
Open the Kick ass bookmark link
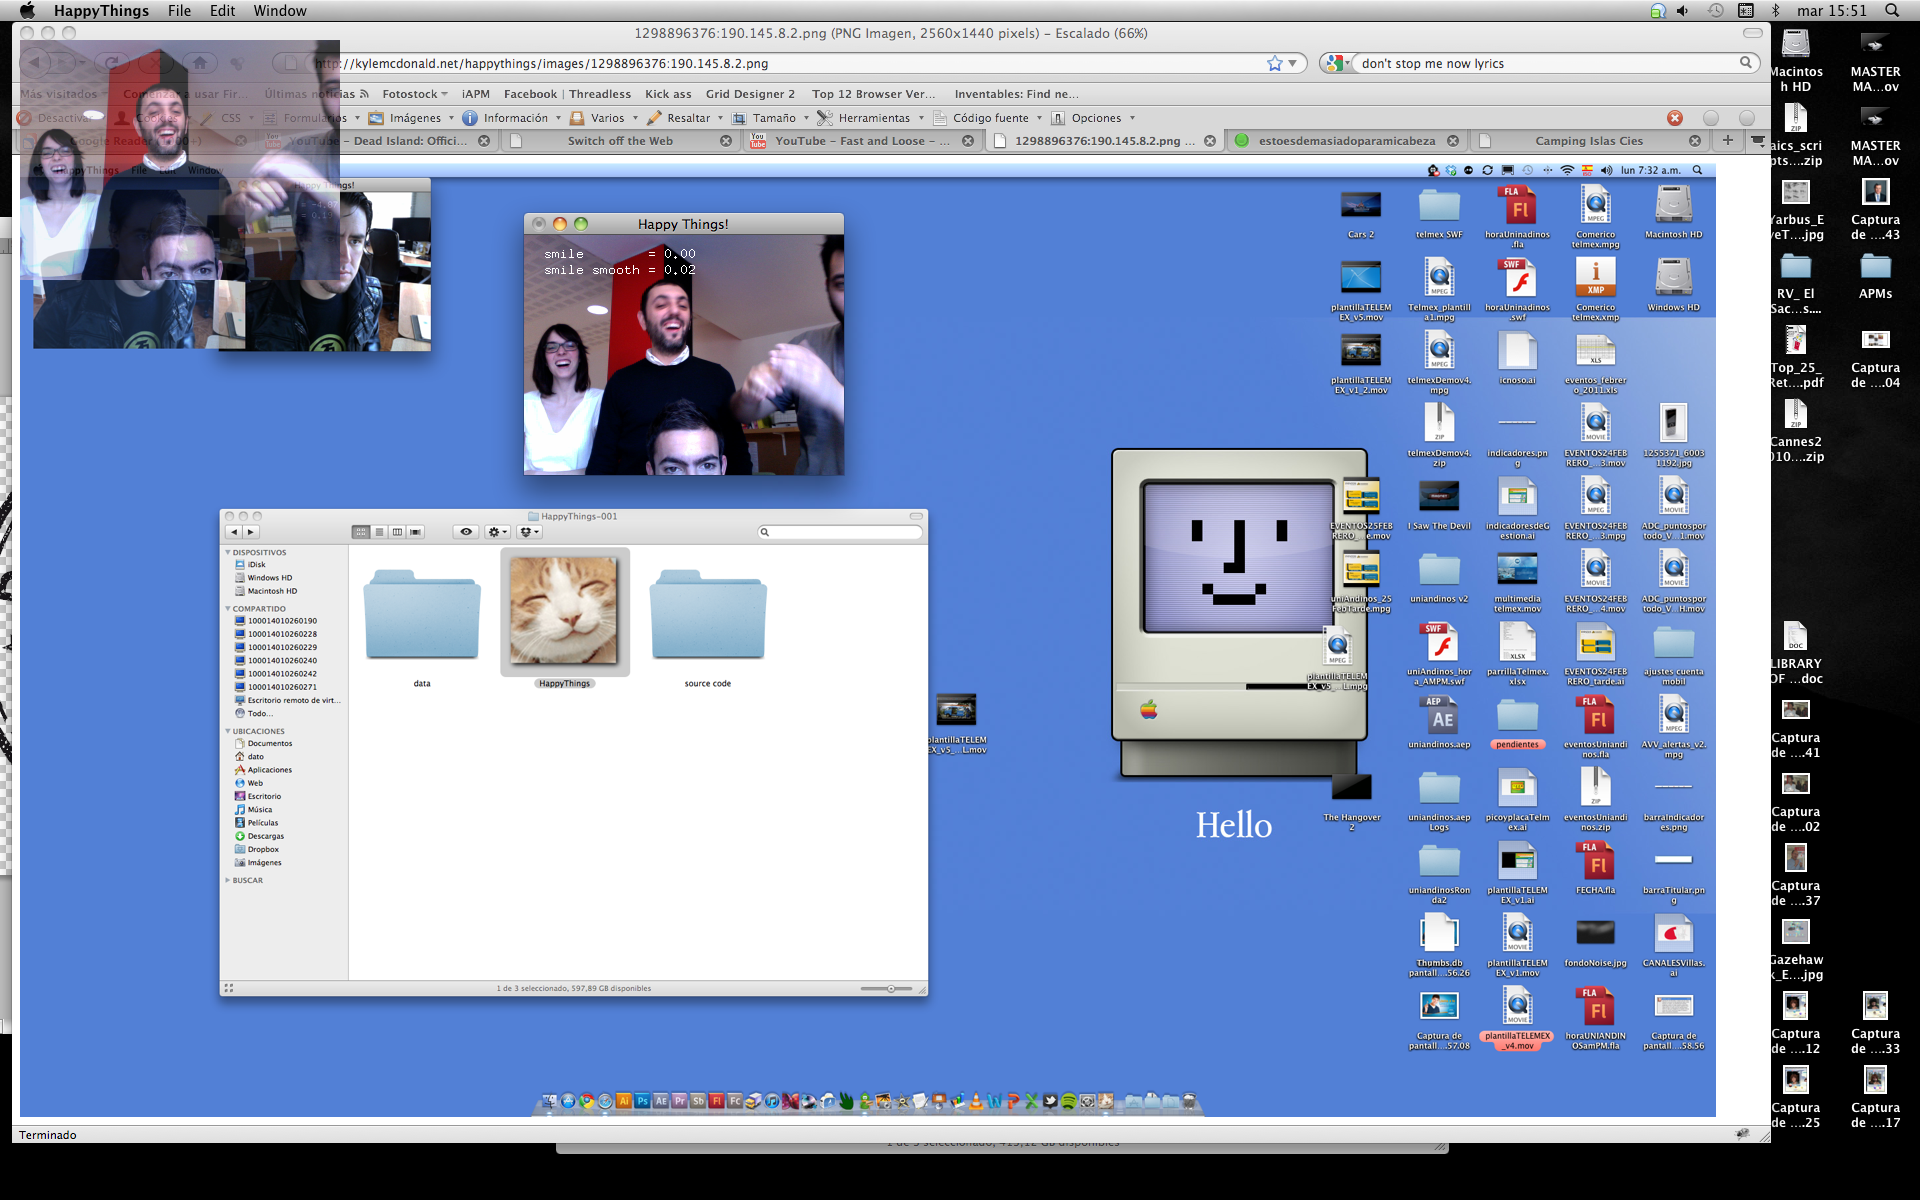point(668,94)
